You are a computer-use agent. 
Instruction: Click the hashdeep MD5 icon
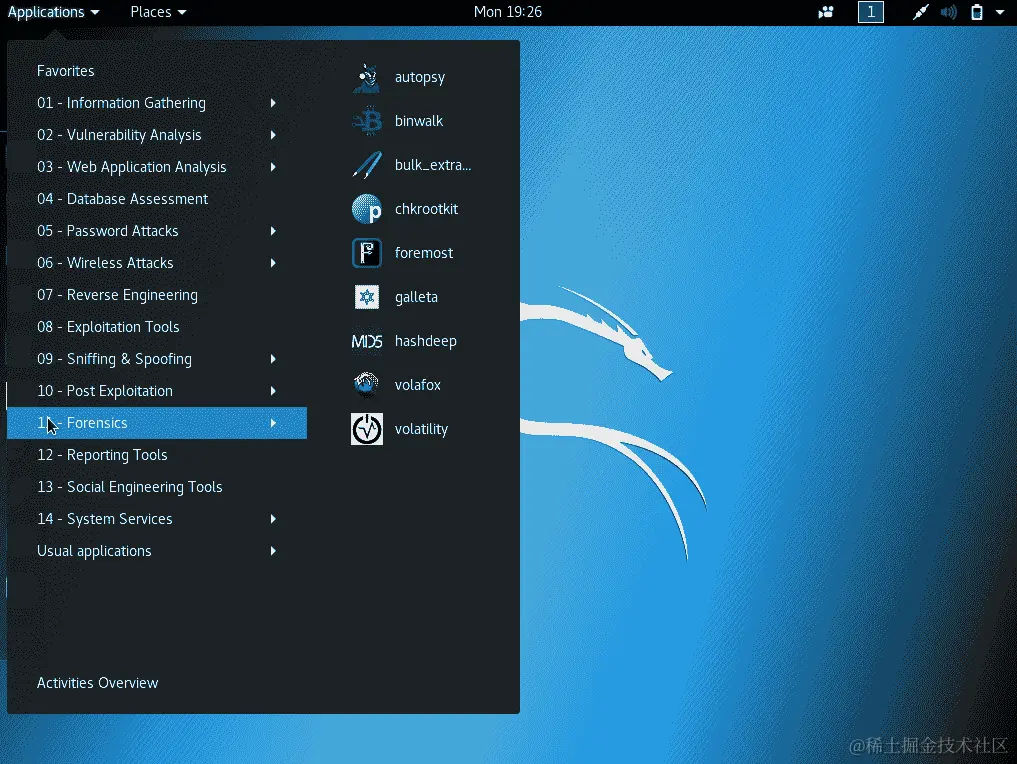click(x=366, y=341)
